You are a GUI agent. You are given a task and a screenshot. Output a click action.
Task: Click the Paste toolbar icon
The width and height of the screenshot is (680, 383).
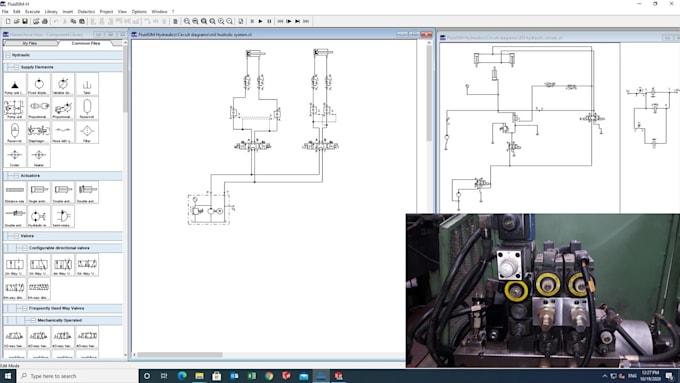click(82, 21)
